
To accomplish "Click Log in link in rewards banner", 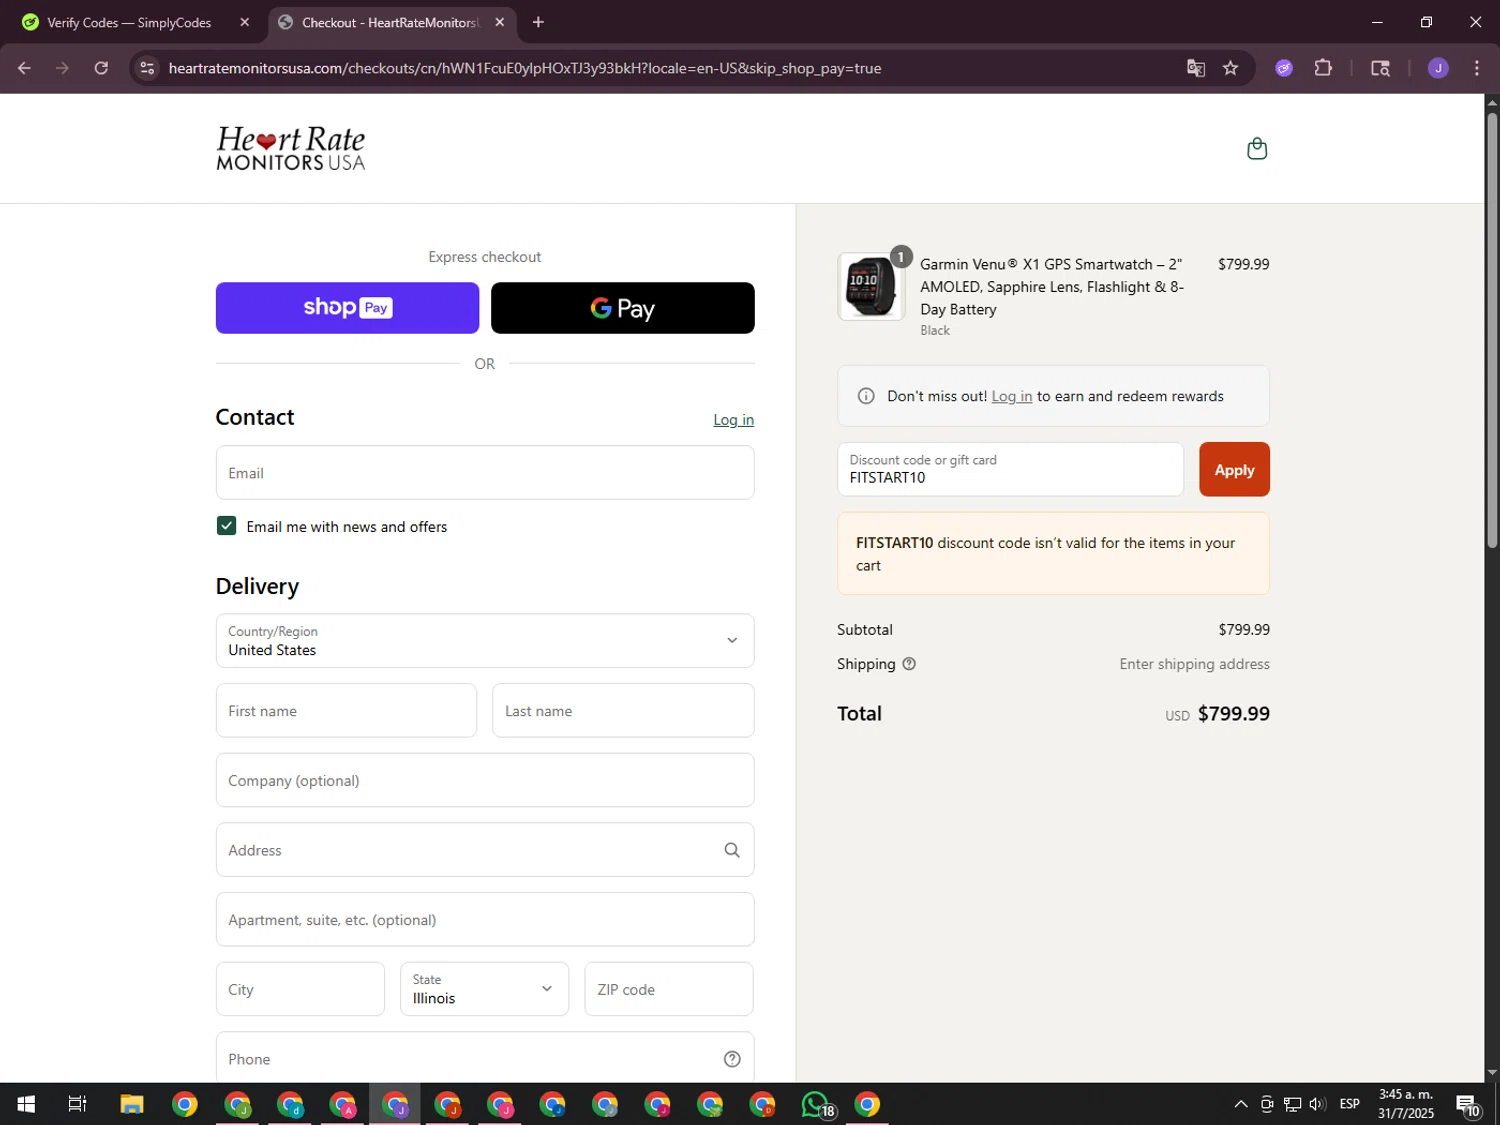I will (x=1011, y=396).
